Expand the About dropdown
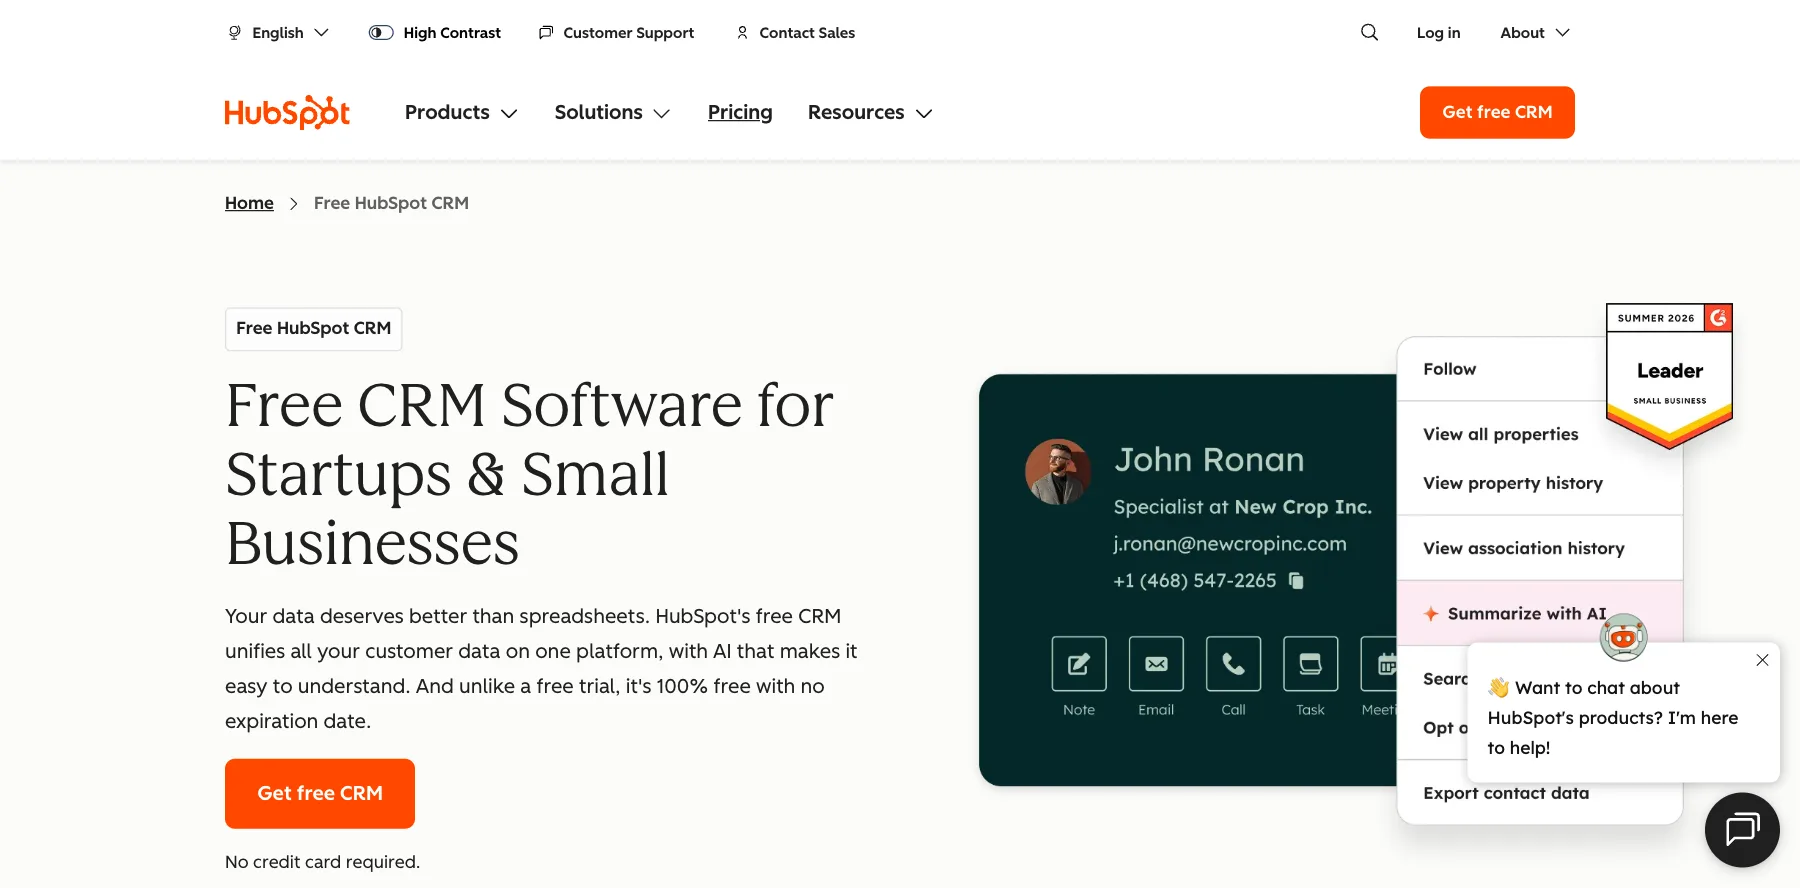 click(x=1535, y=33)
